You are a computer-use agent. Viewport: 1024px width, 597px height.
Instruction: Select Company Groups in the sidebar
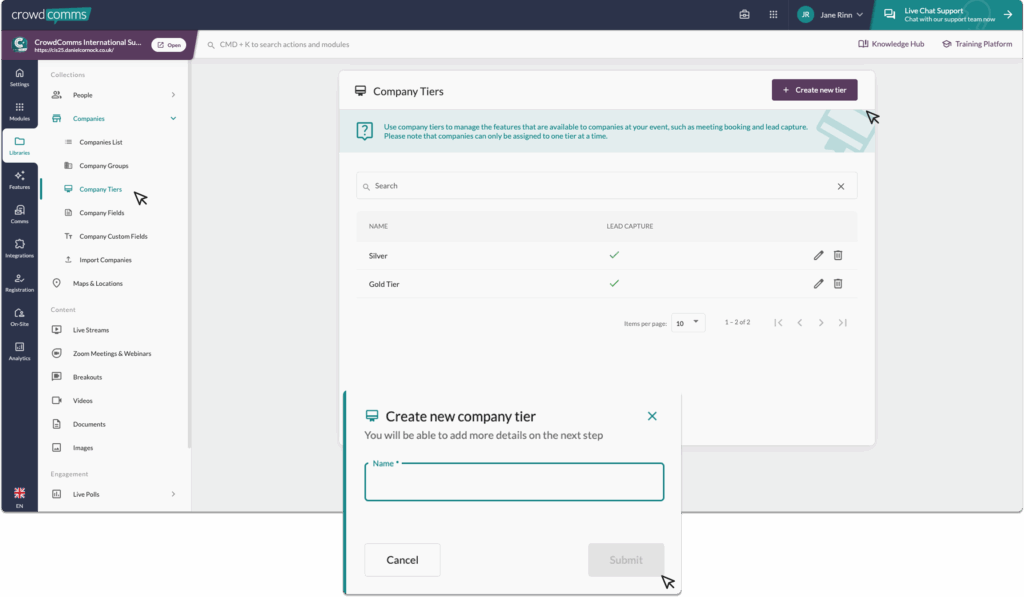pyautogui.click(x=104, y=166)
